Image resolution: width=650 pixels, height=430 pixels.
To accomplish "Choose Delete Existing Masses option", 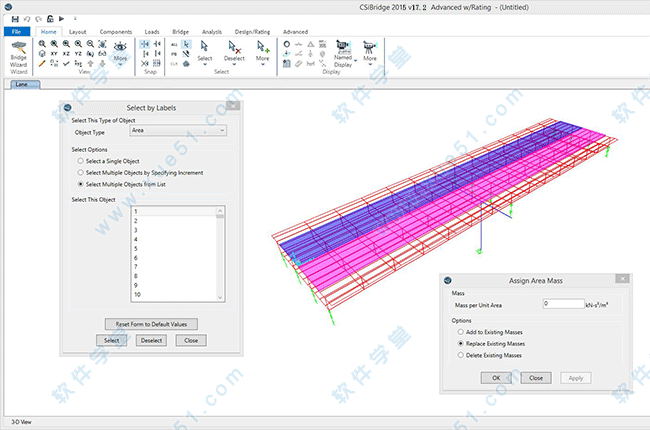I will [x=460, y=355].
